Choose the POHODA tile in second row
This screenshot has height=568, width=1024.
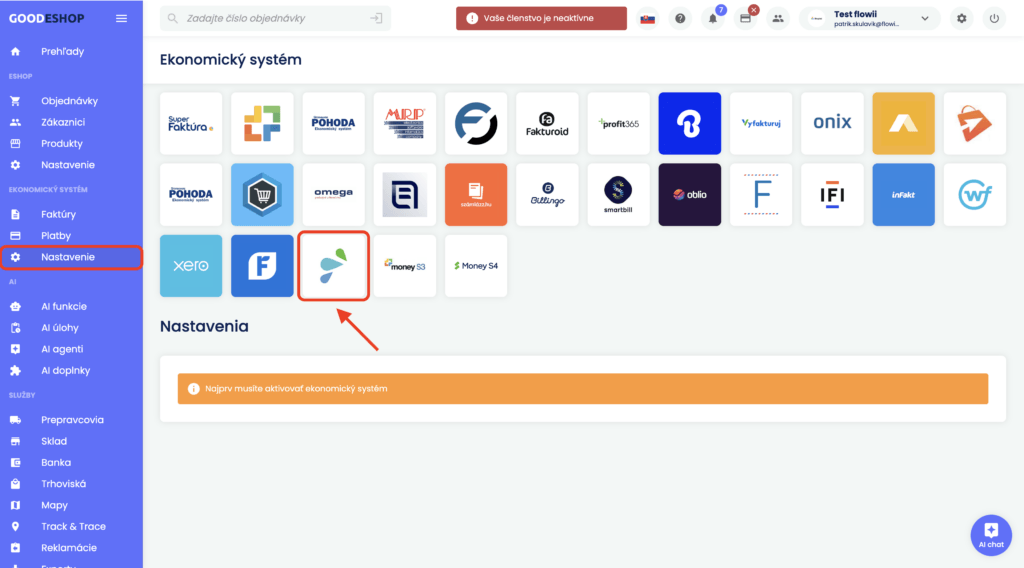click(x=191, y=195)
